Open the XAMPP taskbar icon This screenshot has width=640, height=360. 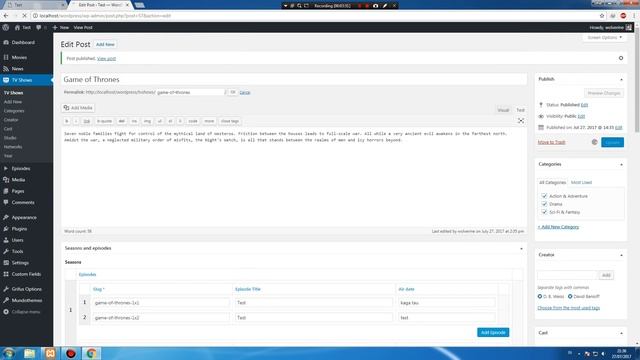pos(50,353)
